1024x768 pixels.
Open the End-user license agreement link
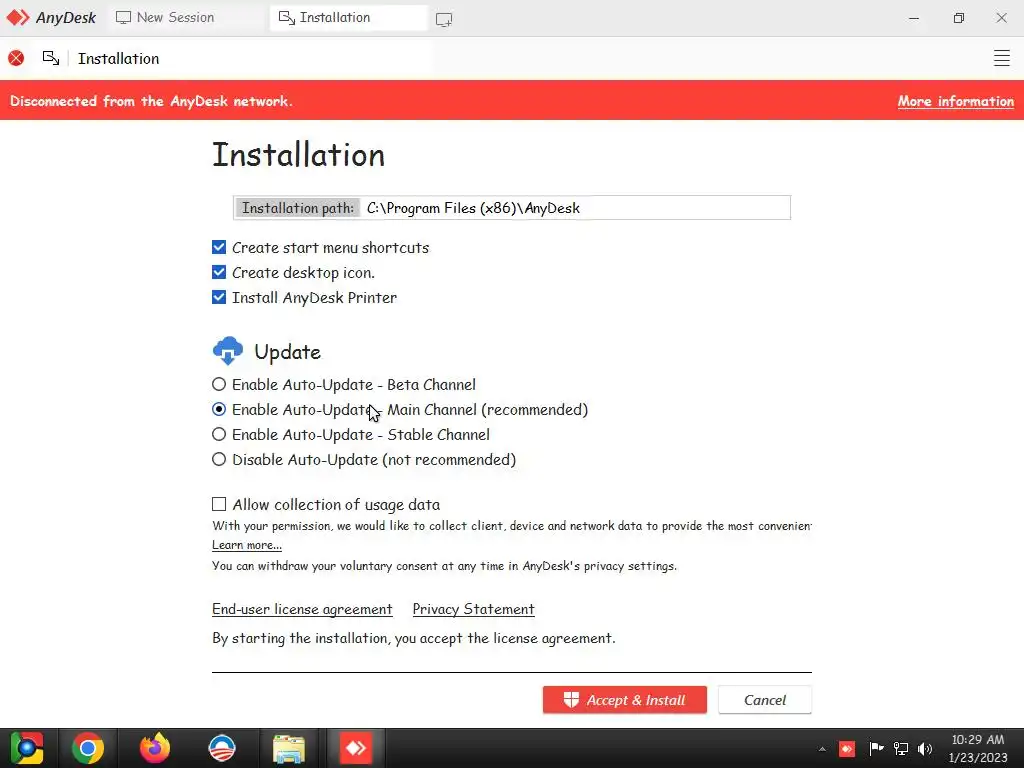302,609
